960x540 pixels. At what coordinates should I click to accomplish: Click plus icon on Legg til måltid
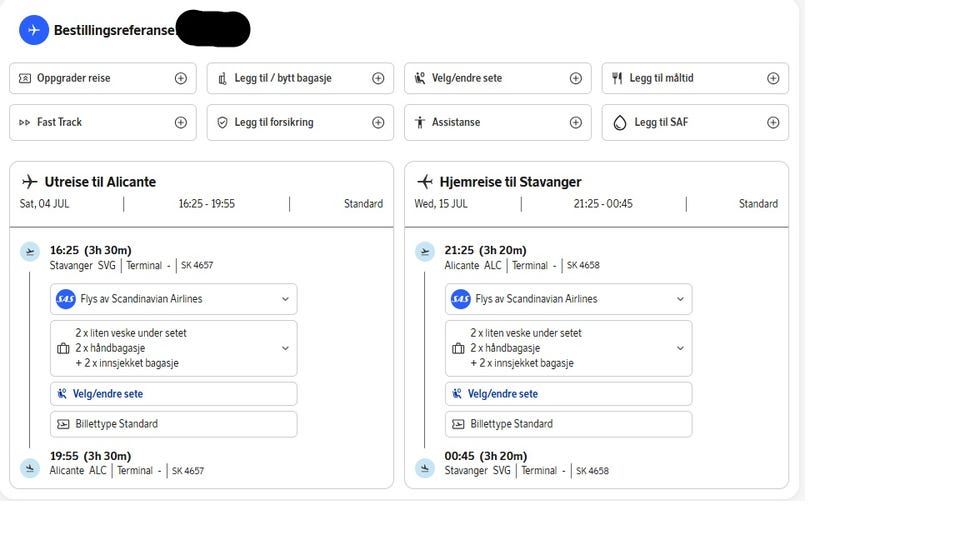click(x=773, y=78)
